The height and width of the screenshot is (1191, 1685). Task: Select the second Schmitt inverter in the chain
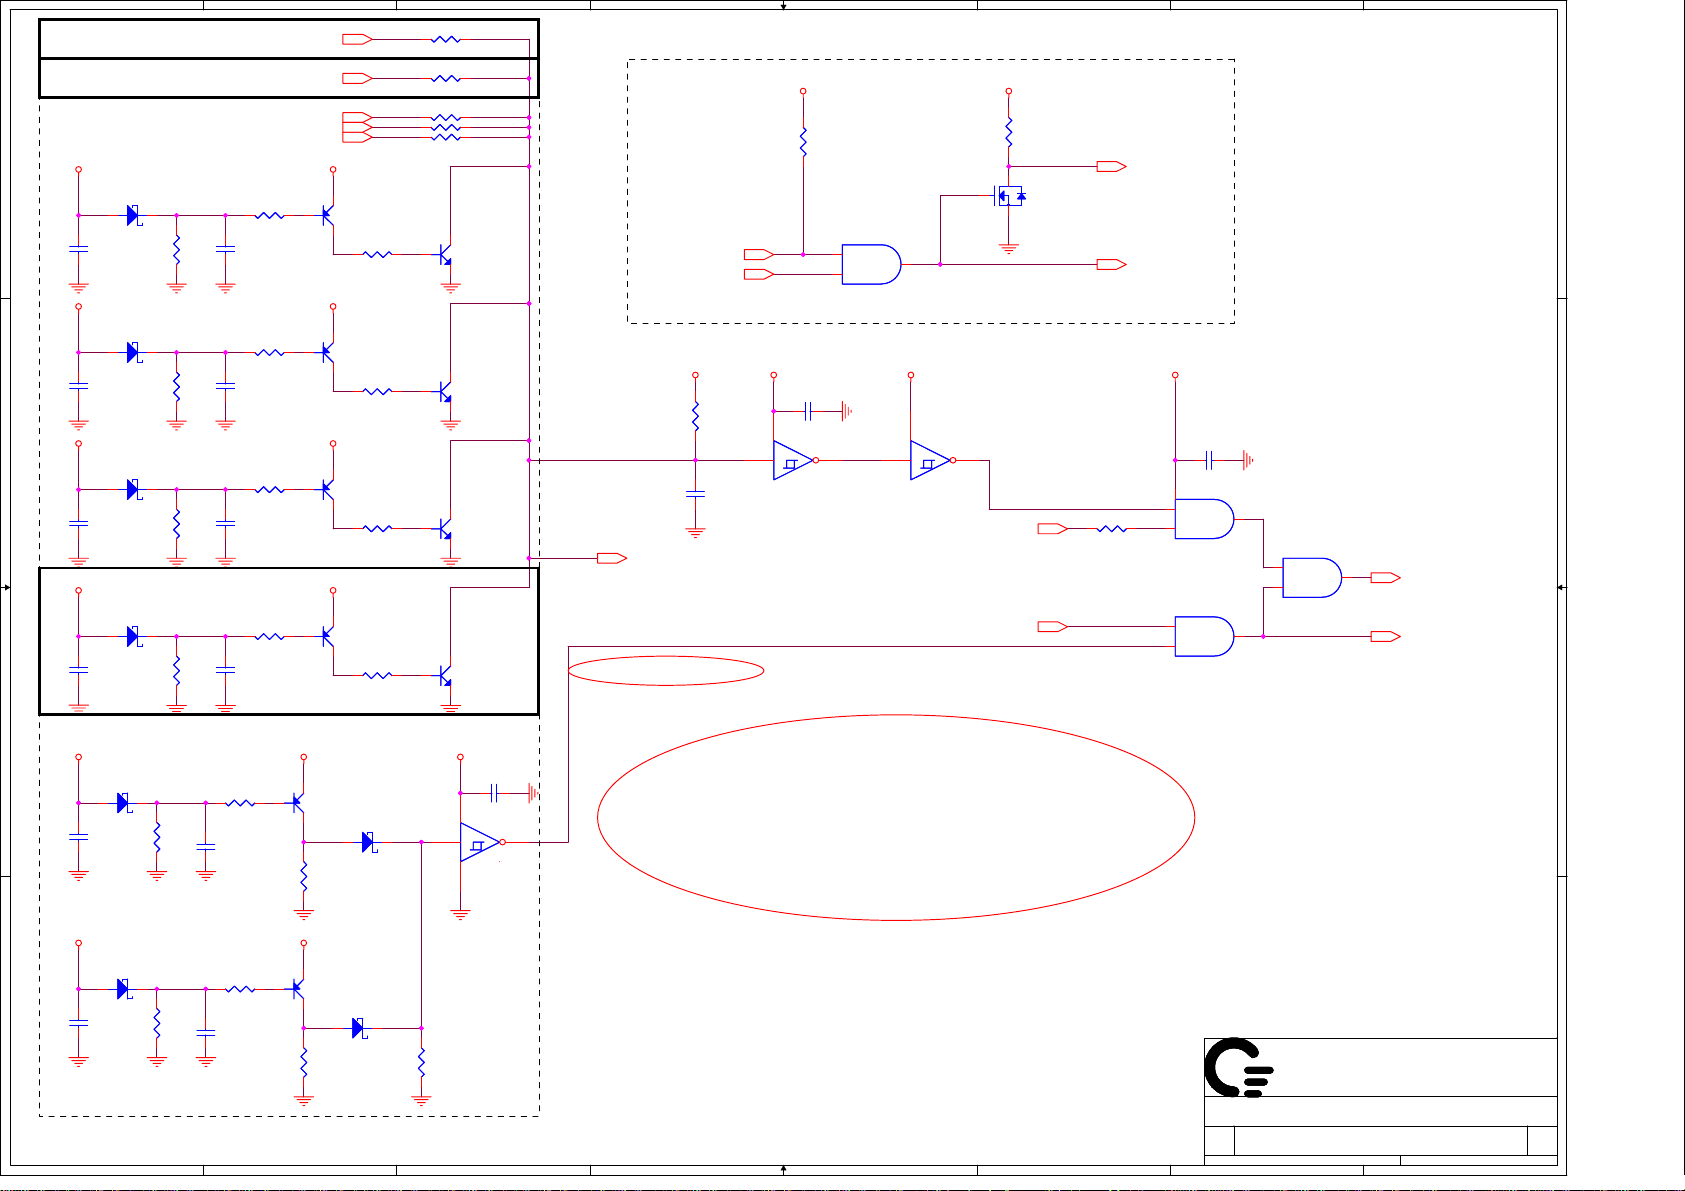[931, 460]
